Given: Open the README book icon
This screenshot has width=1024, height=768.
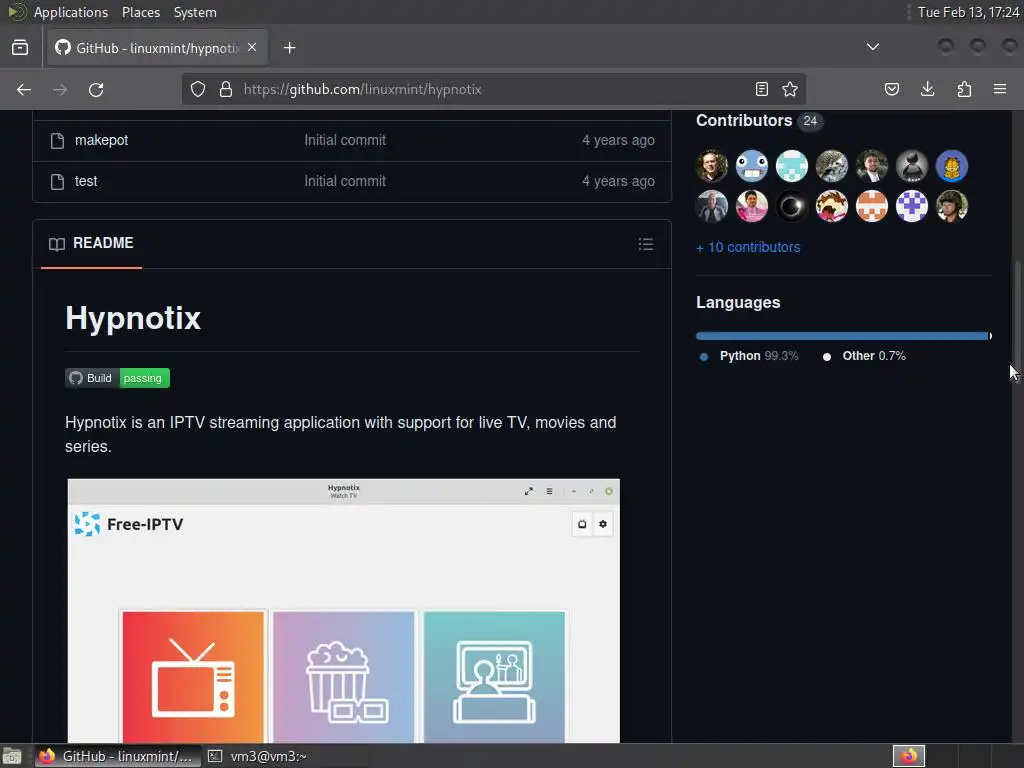Looking at the screenshot, I should [57, 244].
